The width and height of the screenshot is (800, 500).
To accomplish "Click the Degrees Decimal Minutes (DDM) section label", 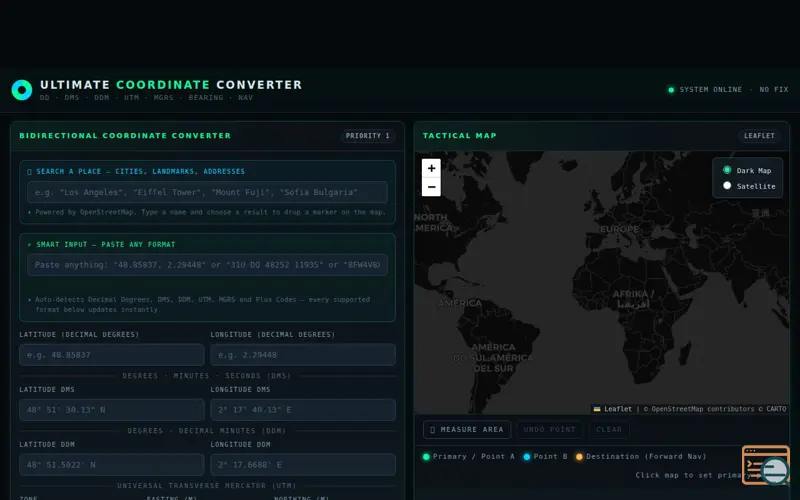I will coord(207,431).
